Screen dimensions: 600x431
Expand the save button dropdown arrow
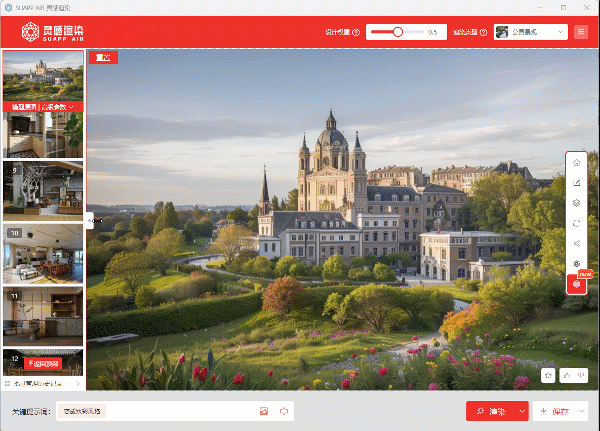583,411
